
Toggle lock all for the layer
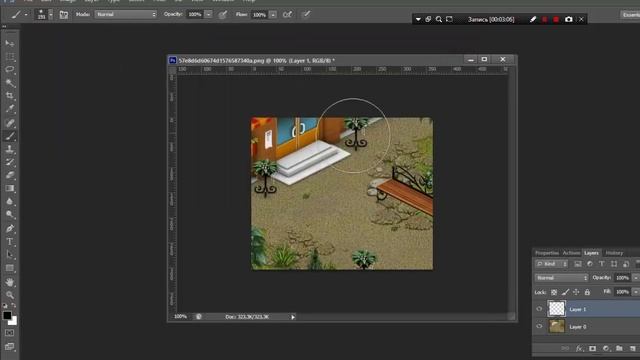[x=587, y=292]
